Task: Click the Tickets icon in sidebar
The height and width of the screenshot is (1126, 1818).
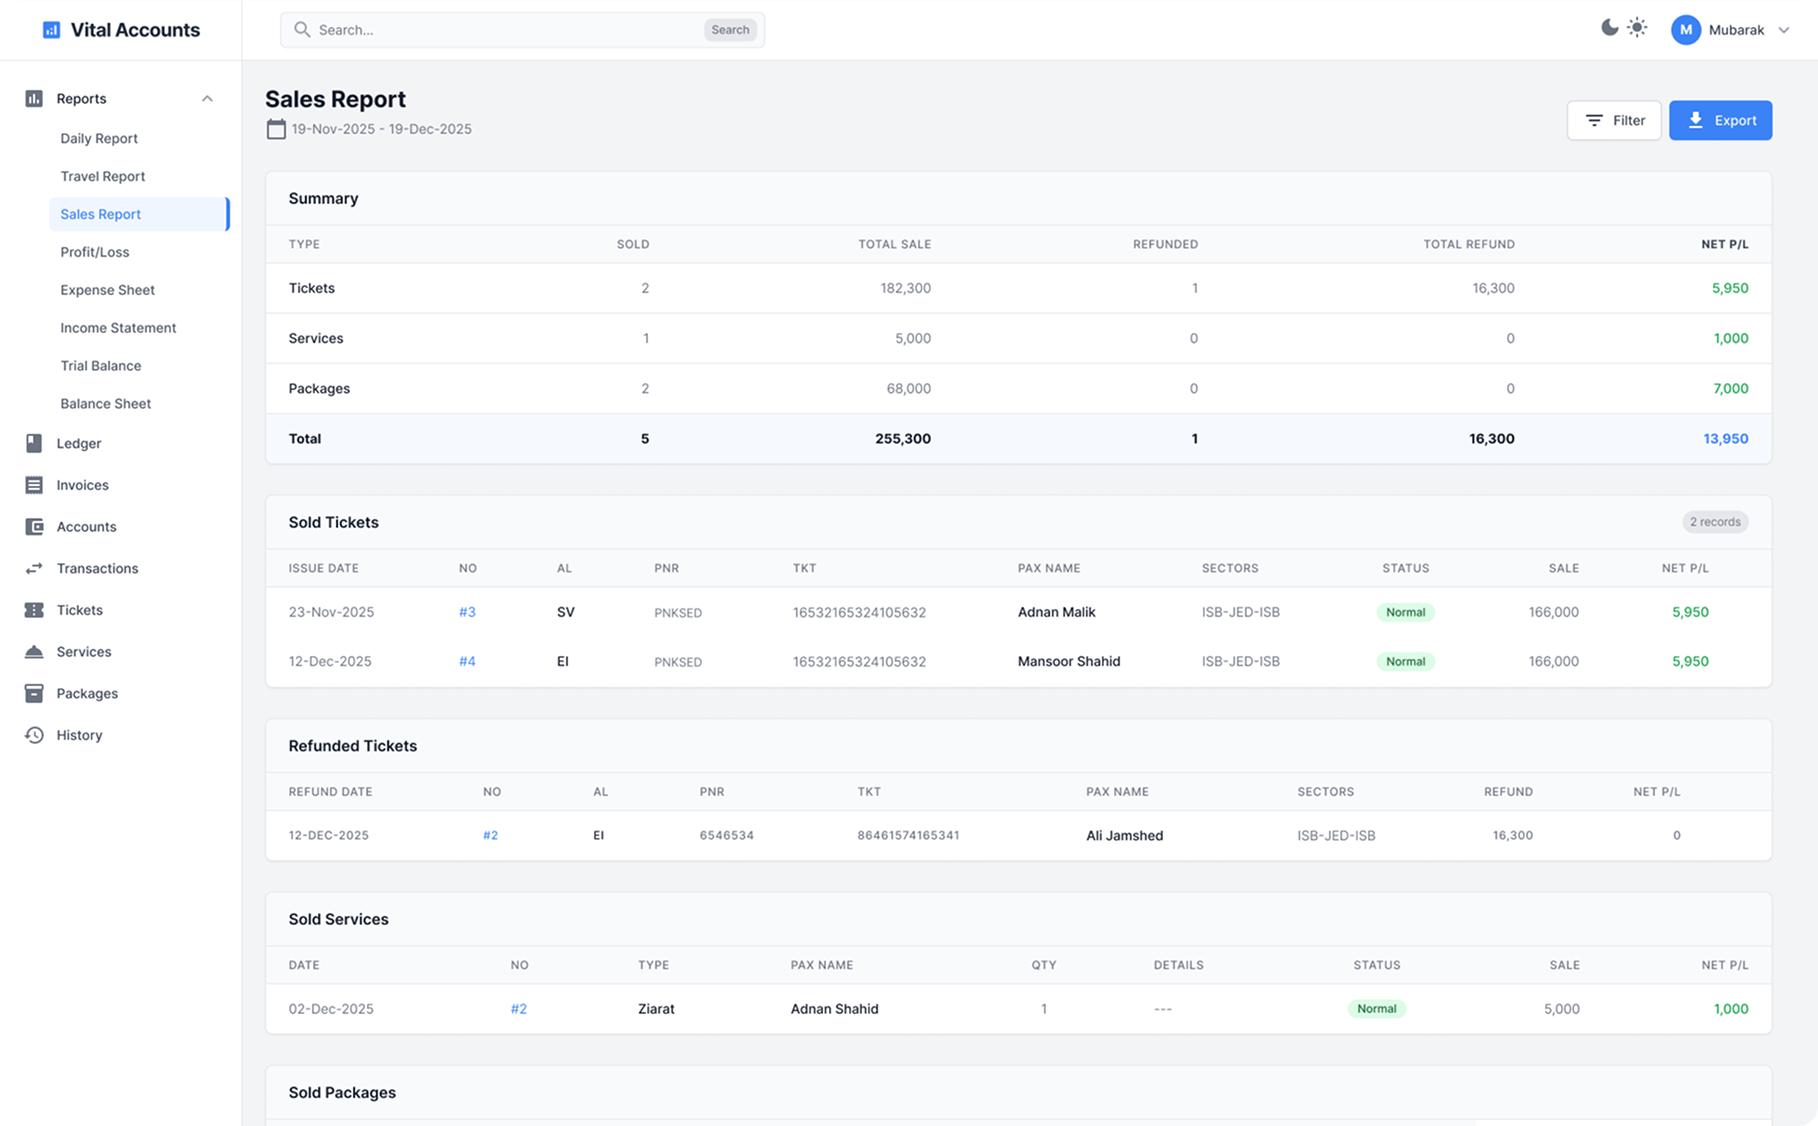Action: (34, 610)
